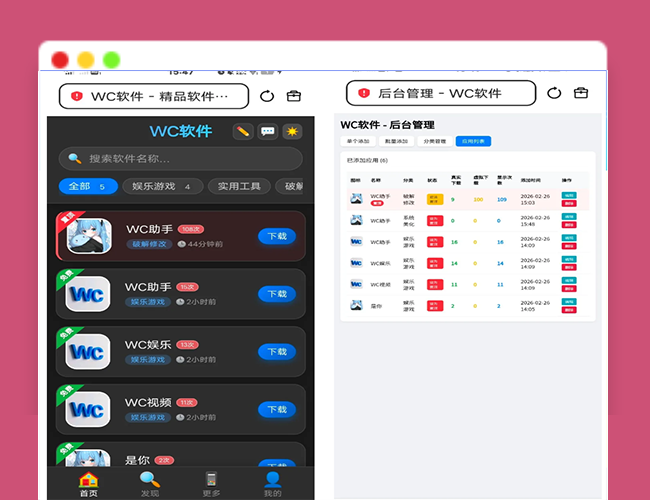
Task: Click the 娱乐游戏 tag on WC娱乐 card
Action: pyautogui.click(x=148, y=359)
